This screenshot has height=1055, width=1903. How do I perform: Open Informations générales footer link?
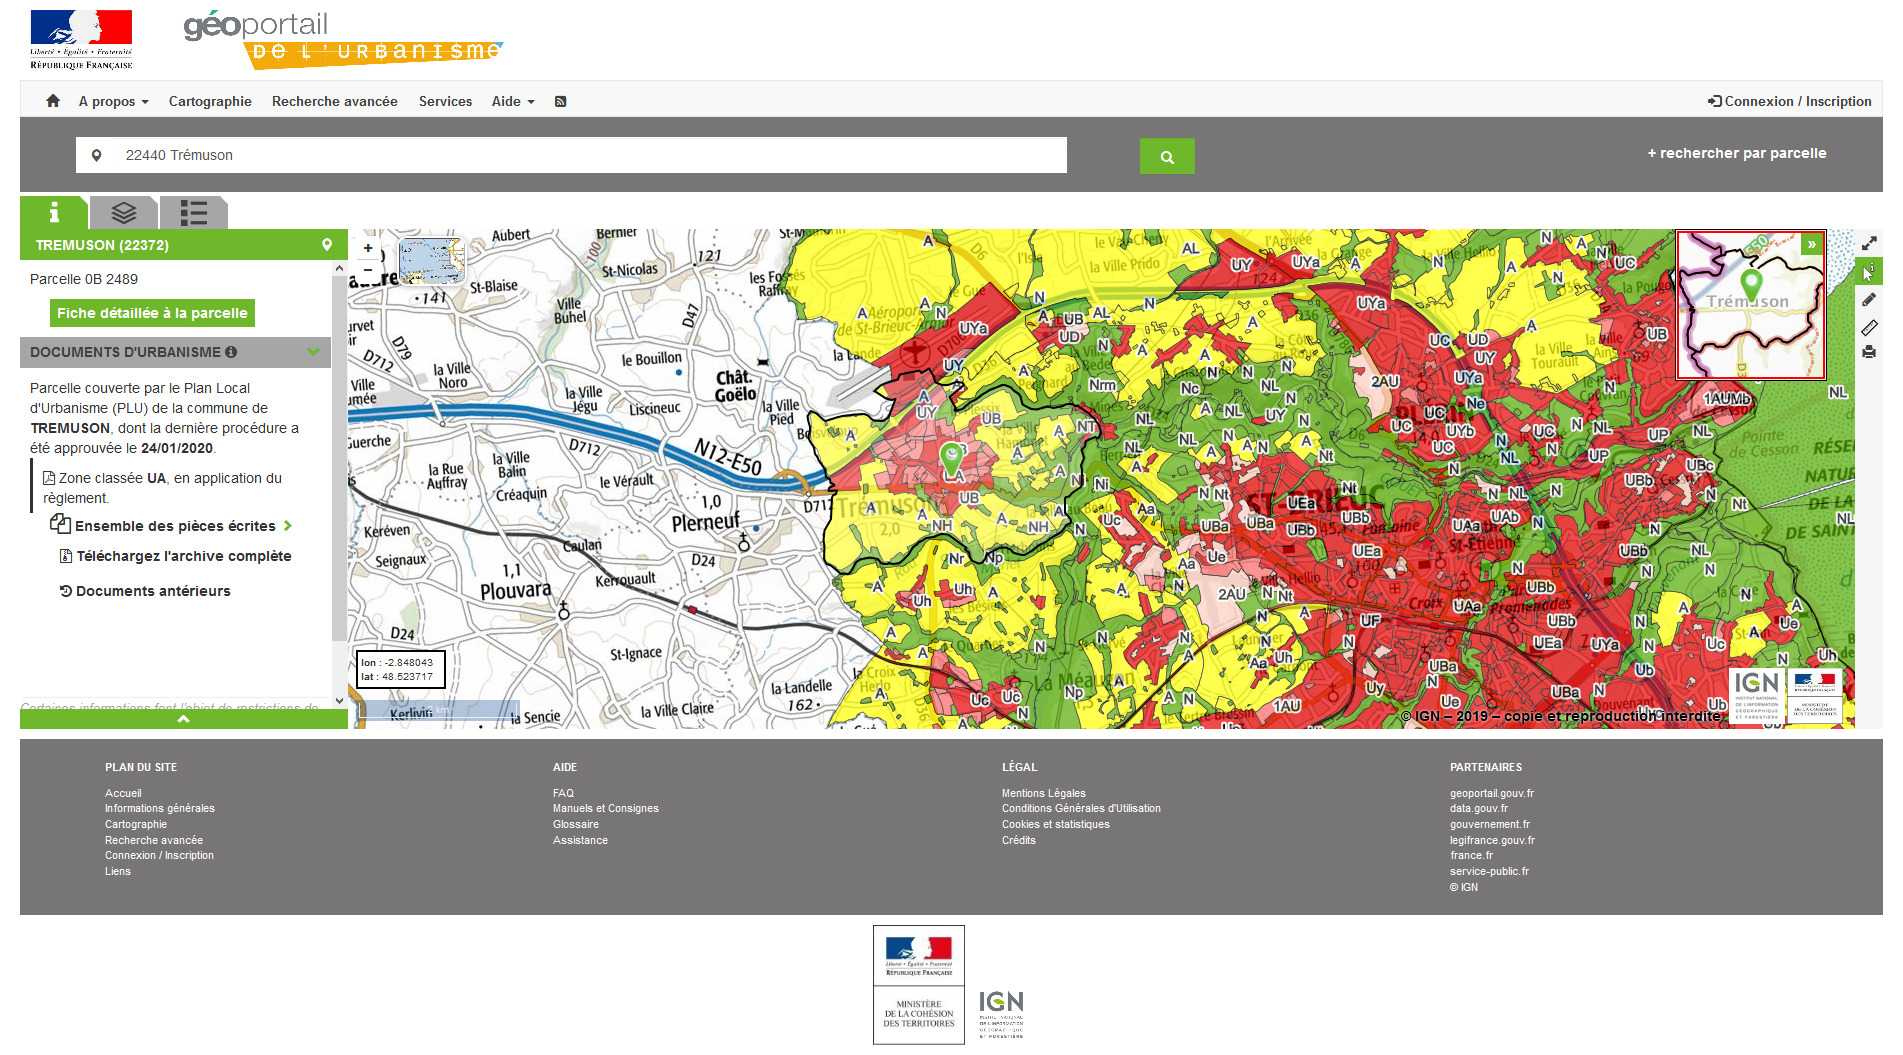coord(159,808)
